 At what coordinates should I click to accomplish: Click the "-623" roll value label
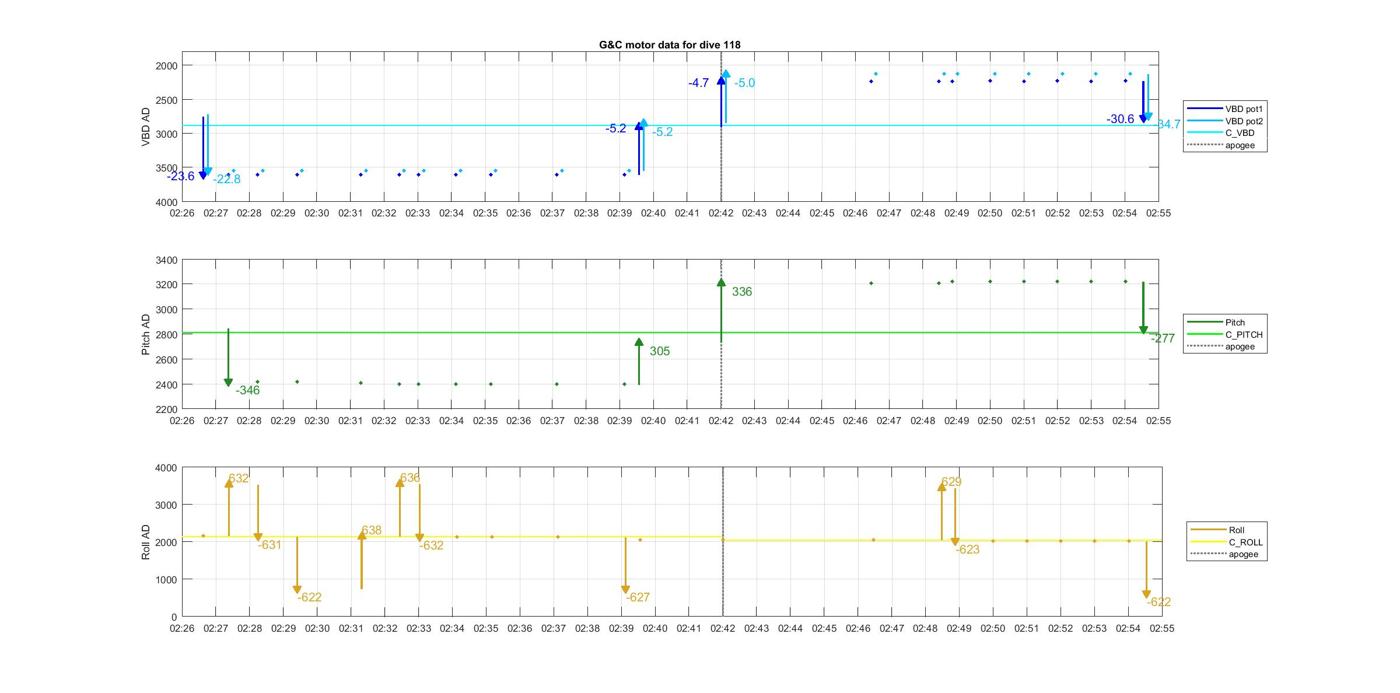(x=967, y=549)
